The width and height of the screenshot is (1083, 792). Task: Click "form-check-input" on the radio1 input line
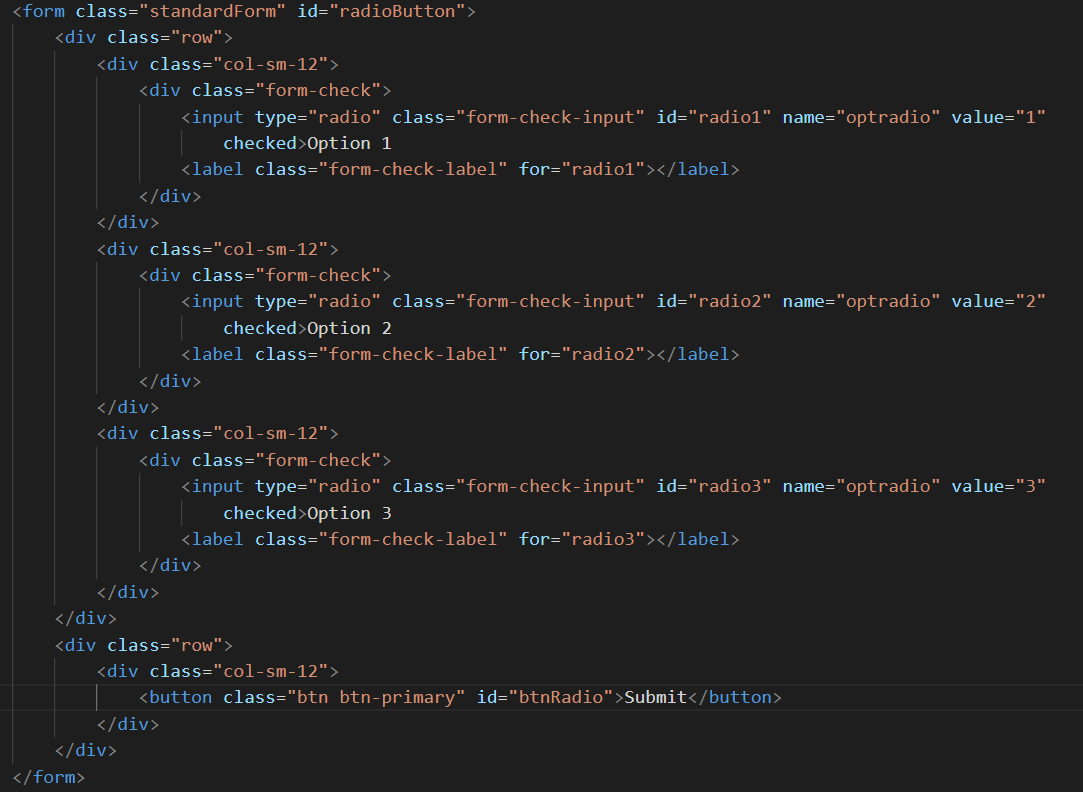[x=550, y=117]
